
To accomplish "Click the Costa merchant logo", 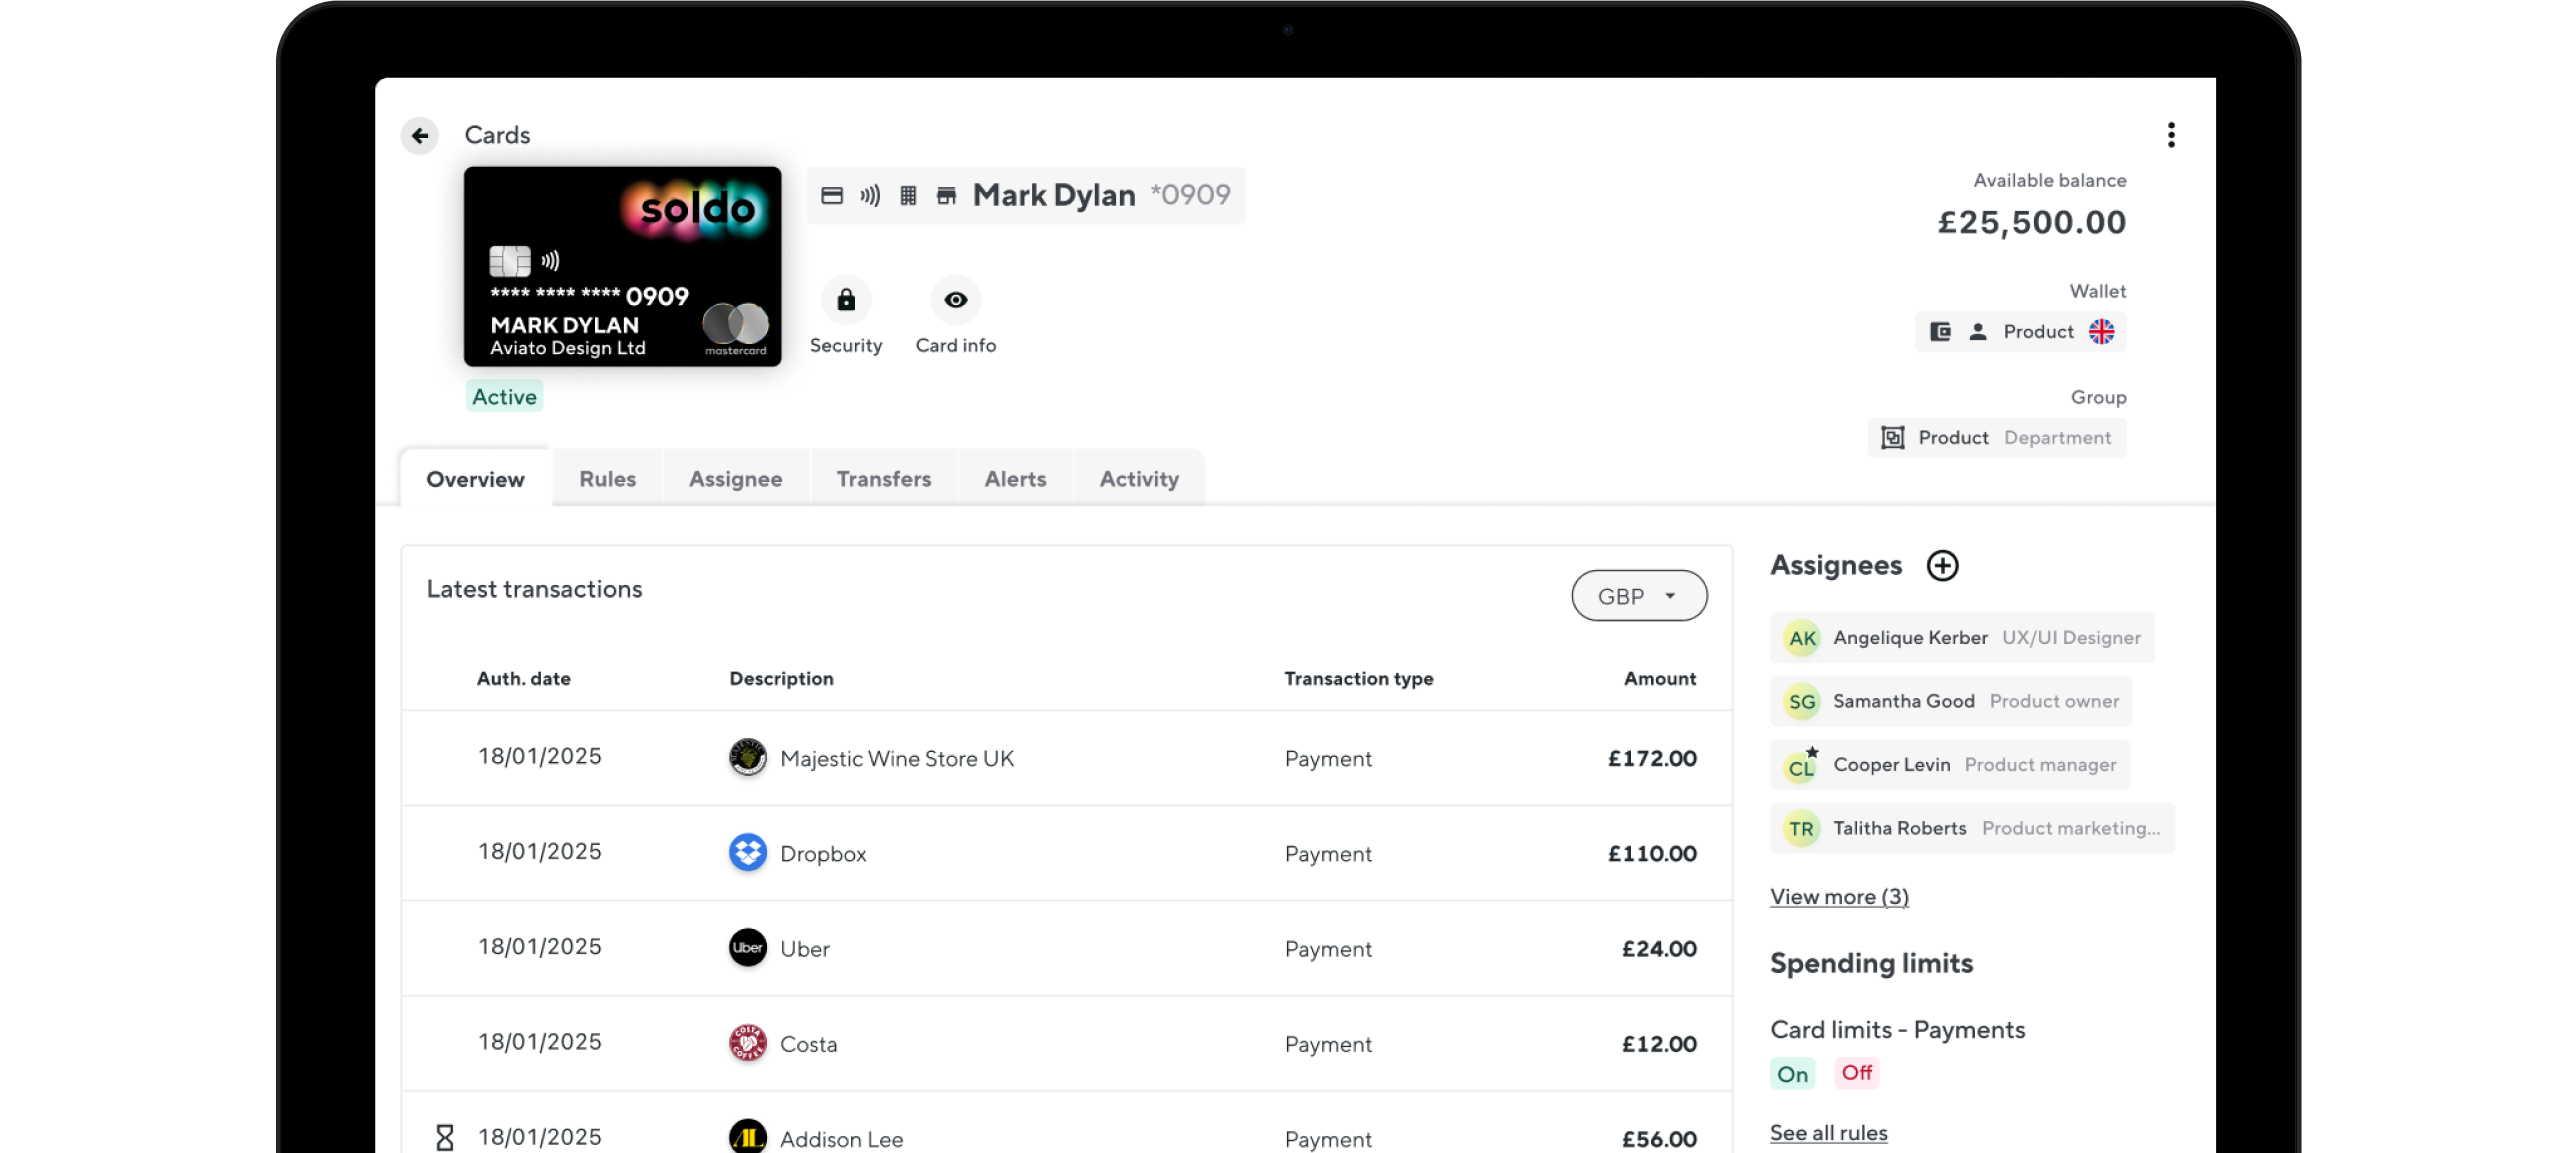I will click(x=747, y=1043).
